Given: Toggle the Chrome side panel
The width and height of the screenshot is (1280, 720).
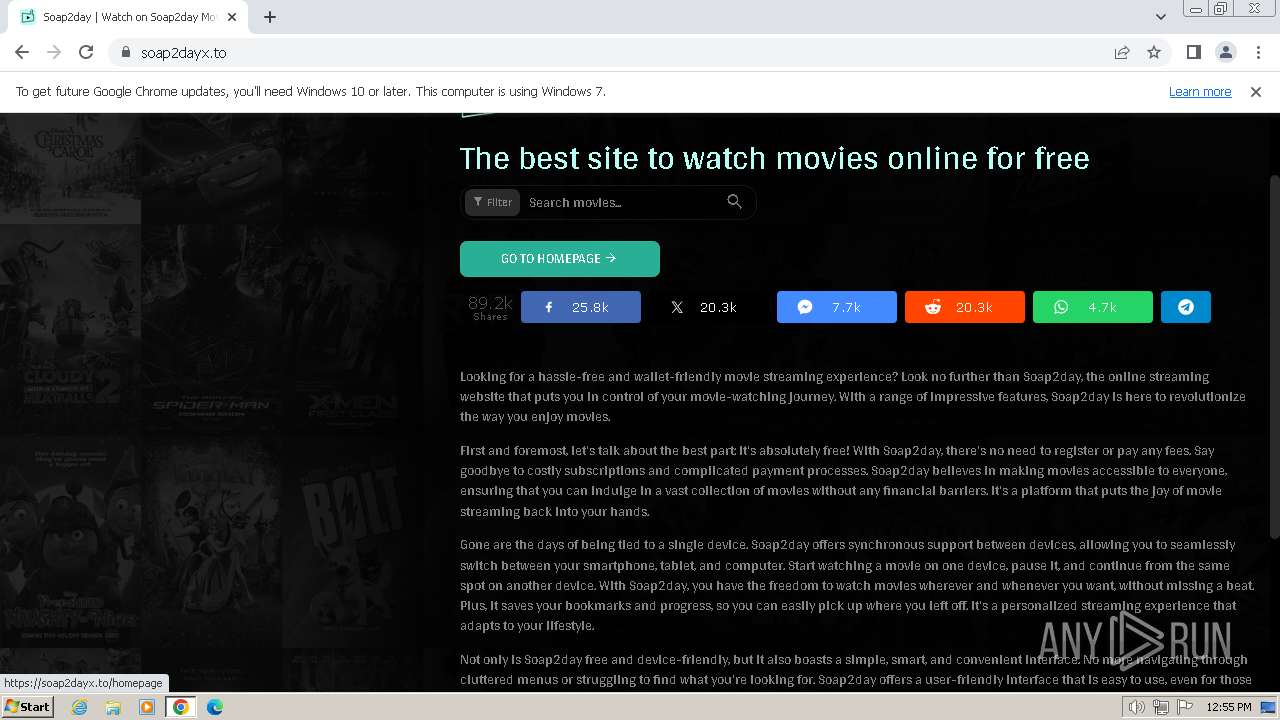Looking at the screenshot, I should pos(1193,52).
